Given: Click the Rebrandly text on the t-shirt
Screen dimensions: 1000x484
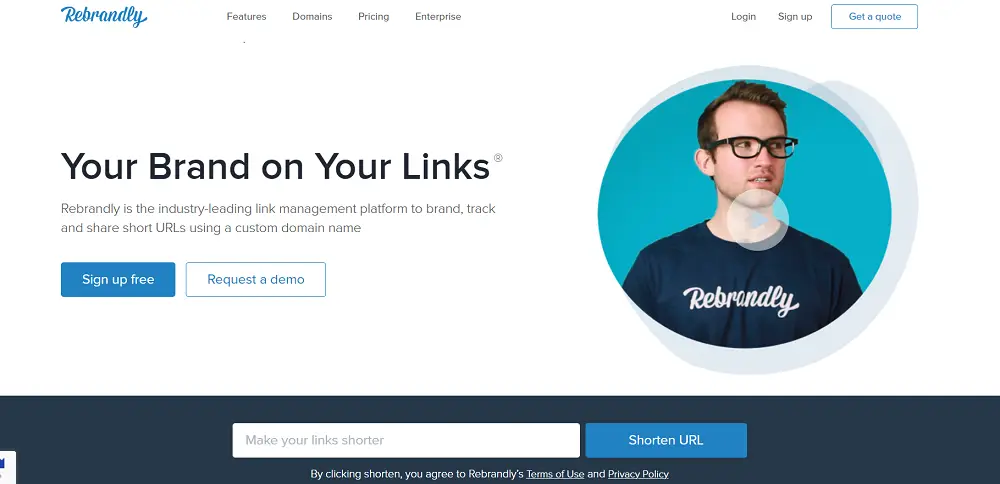Looking at the screenshot, I should pyautogui.click(x=740, y=300).
